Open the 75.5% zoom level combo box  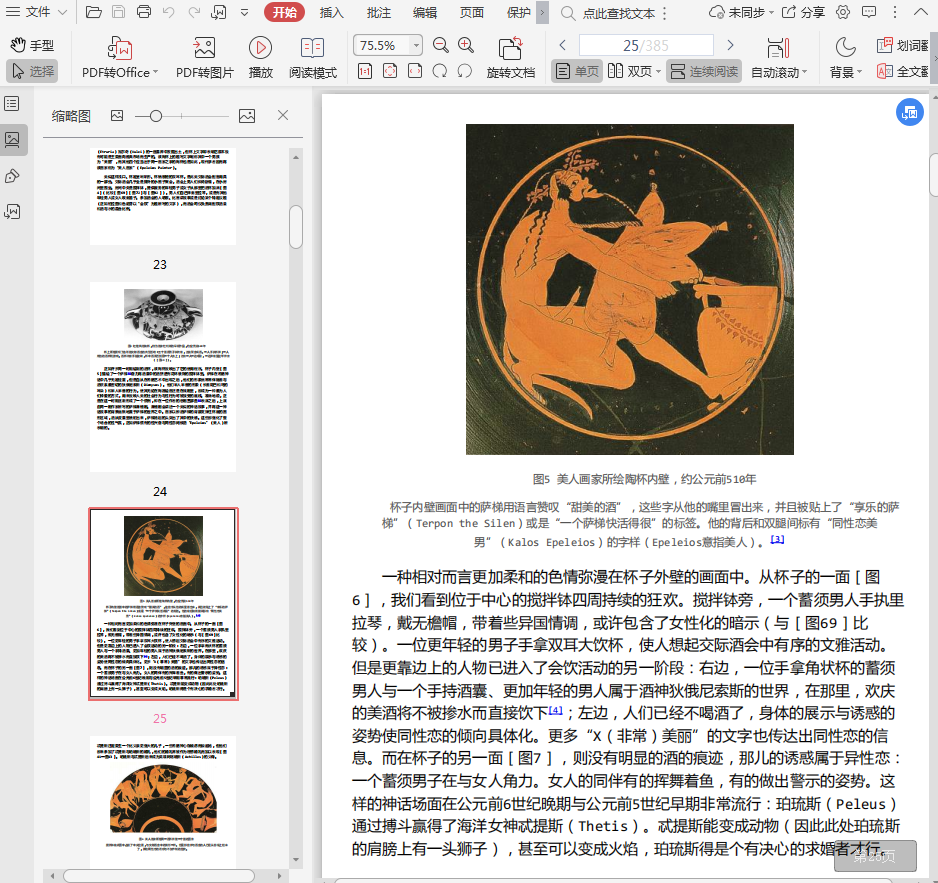(x=388, y=45)
